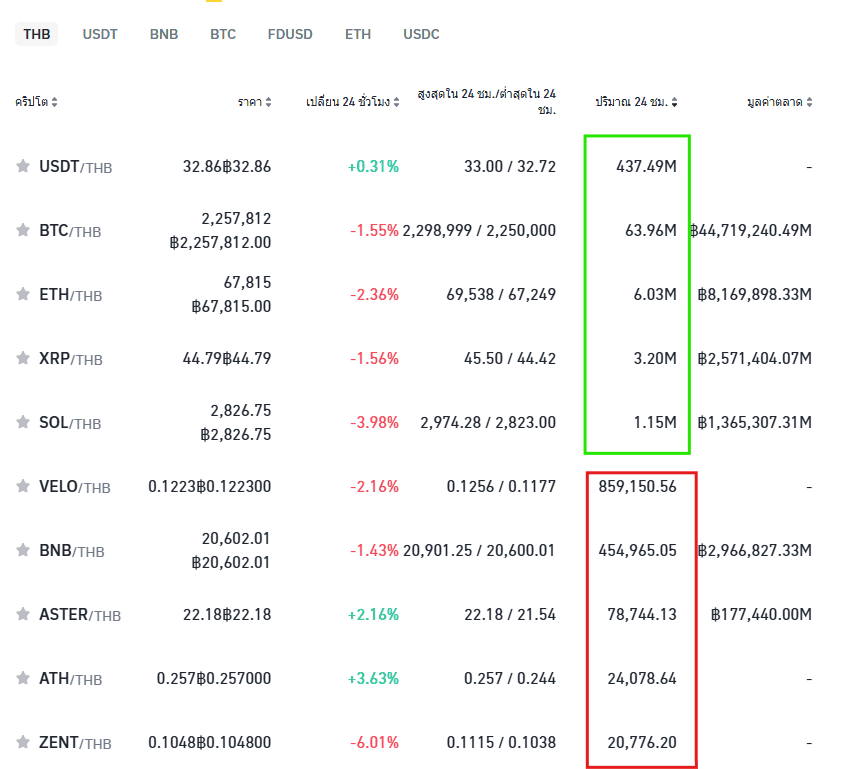Click the คริปโต column header
The width and height of the screenshot is (841, 769).
click(32, 102)
